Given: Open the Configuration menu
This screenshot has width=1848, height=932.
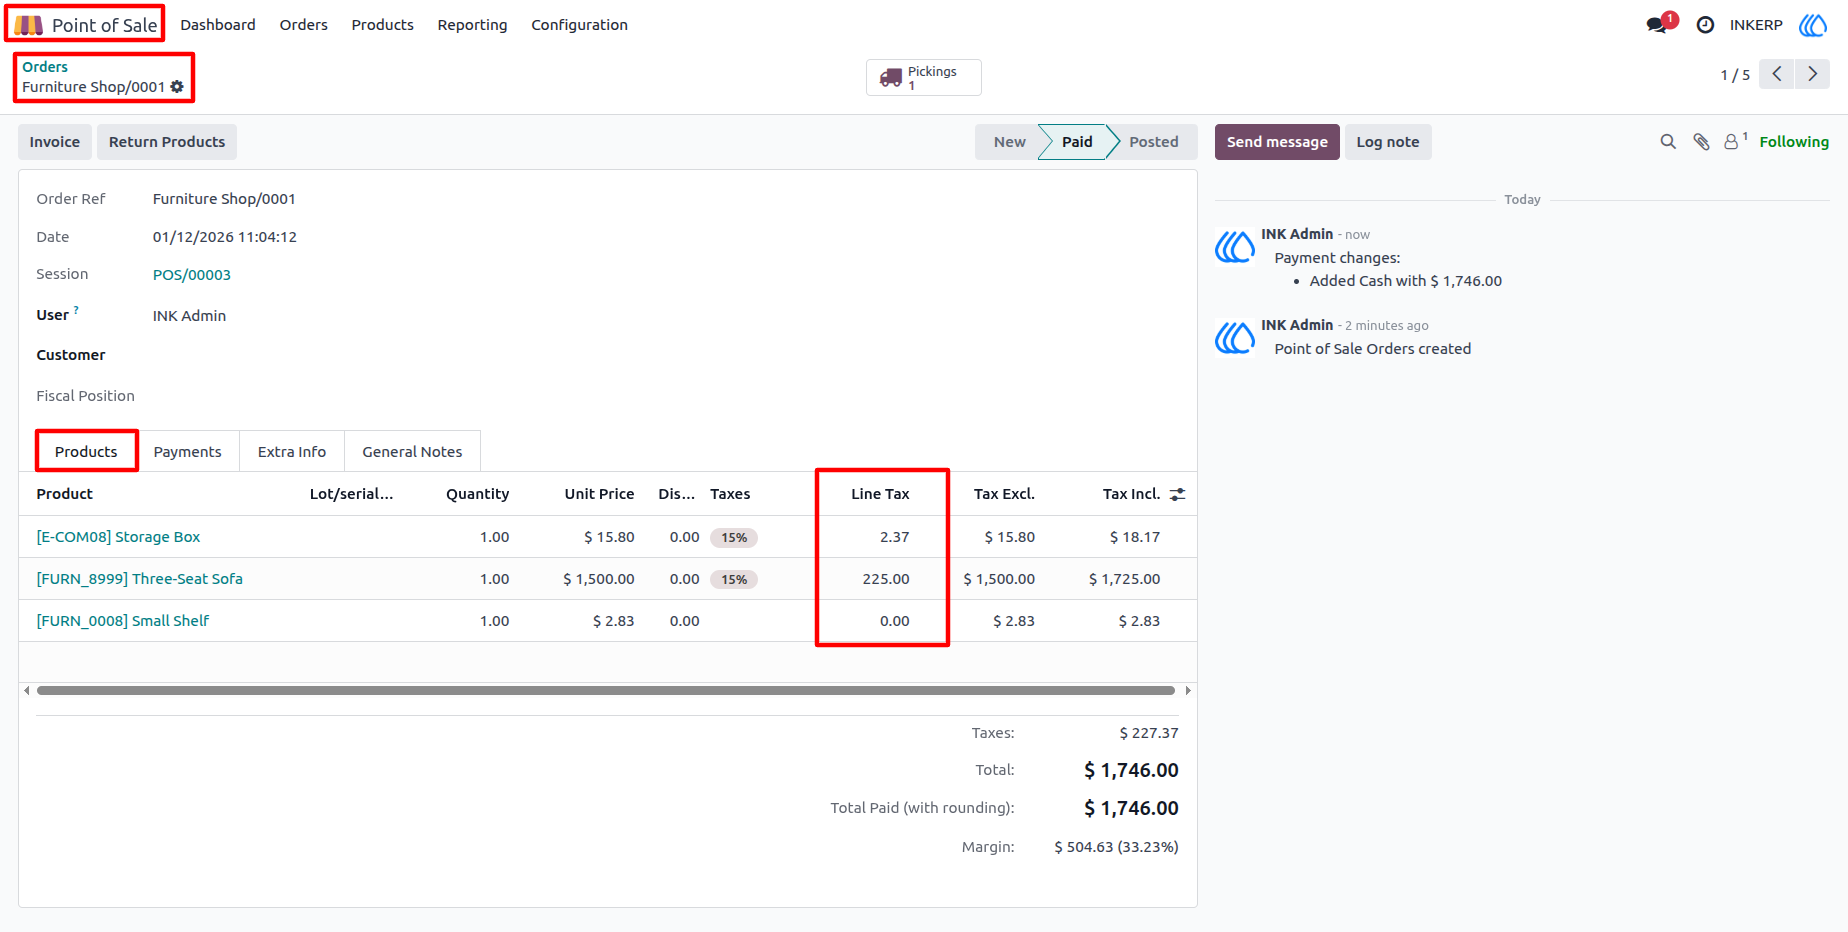Looking at the screenshot, I should click(x=579, y=25).
